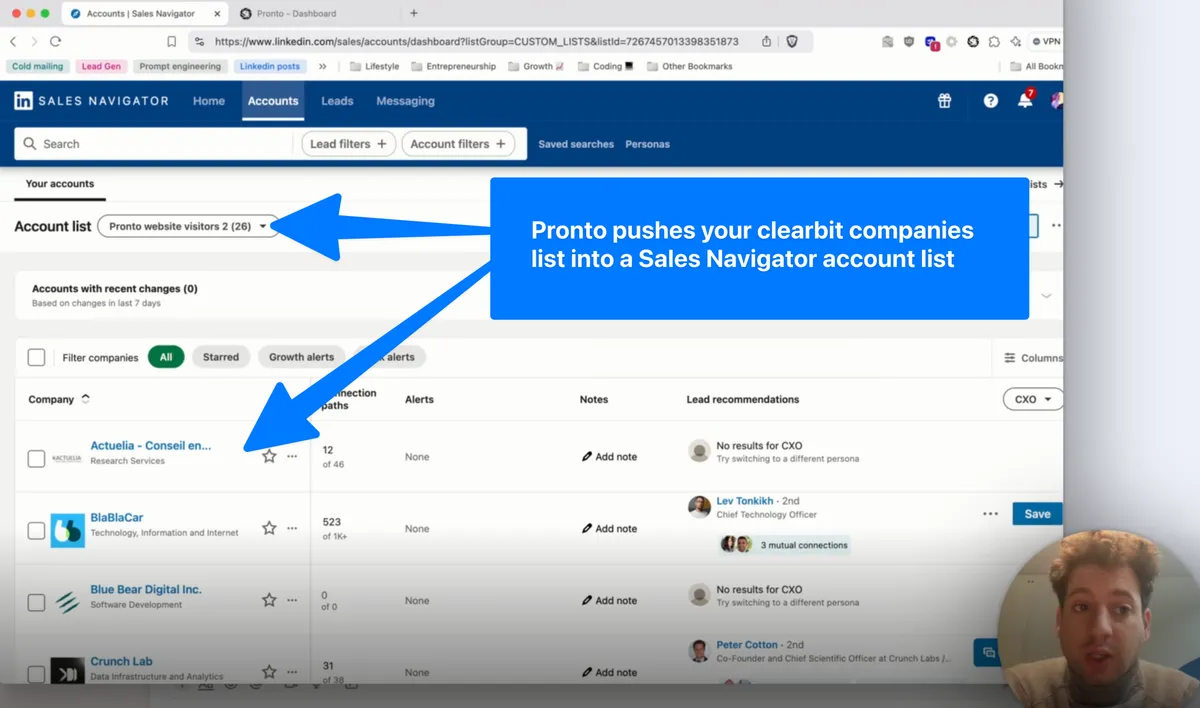1200x708 pixels.
Task: Add note to the Actuelia row
Action: 609,456
